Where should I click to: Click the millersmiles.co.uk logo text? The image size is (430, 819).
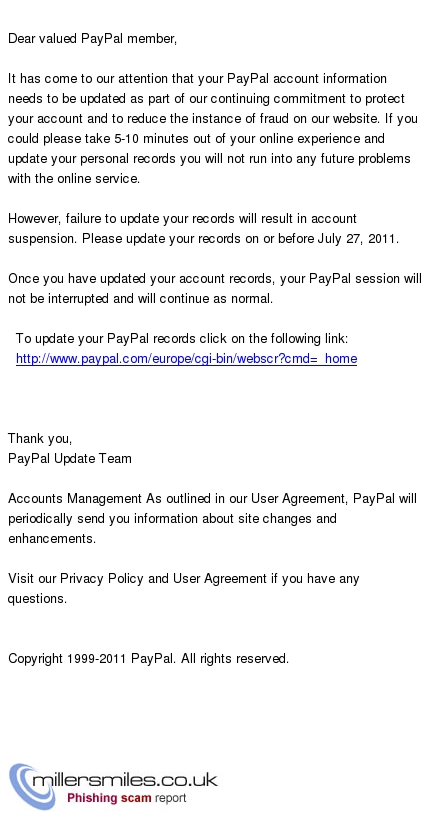(x=125, y=780)
